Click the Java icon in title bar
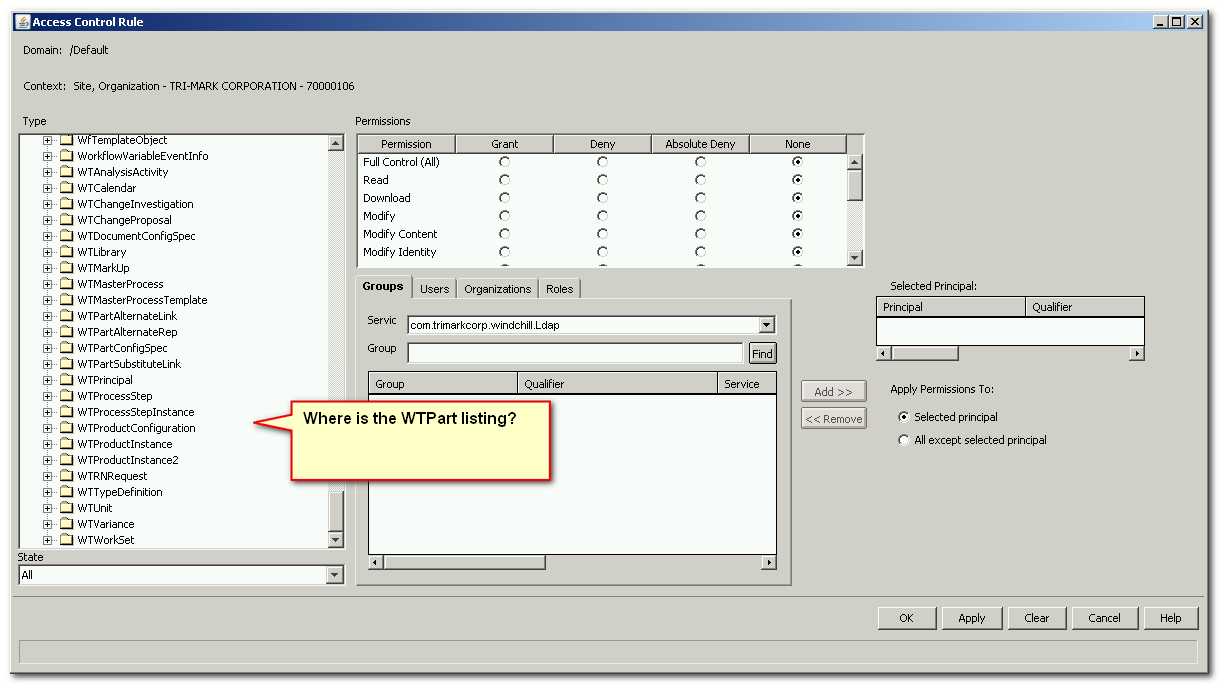The image size is (1220, 685). [x=22, y=22]
